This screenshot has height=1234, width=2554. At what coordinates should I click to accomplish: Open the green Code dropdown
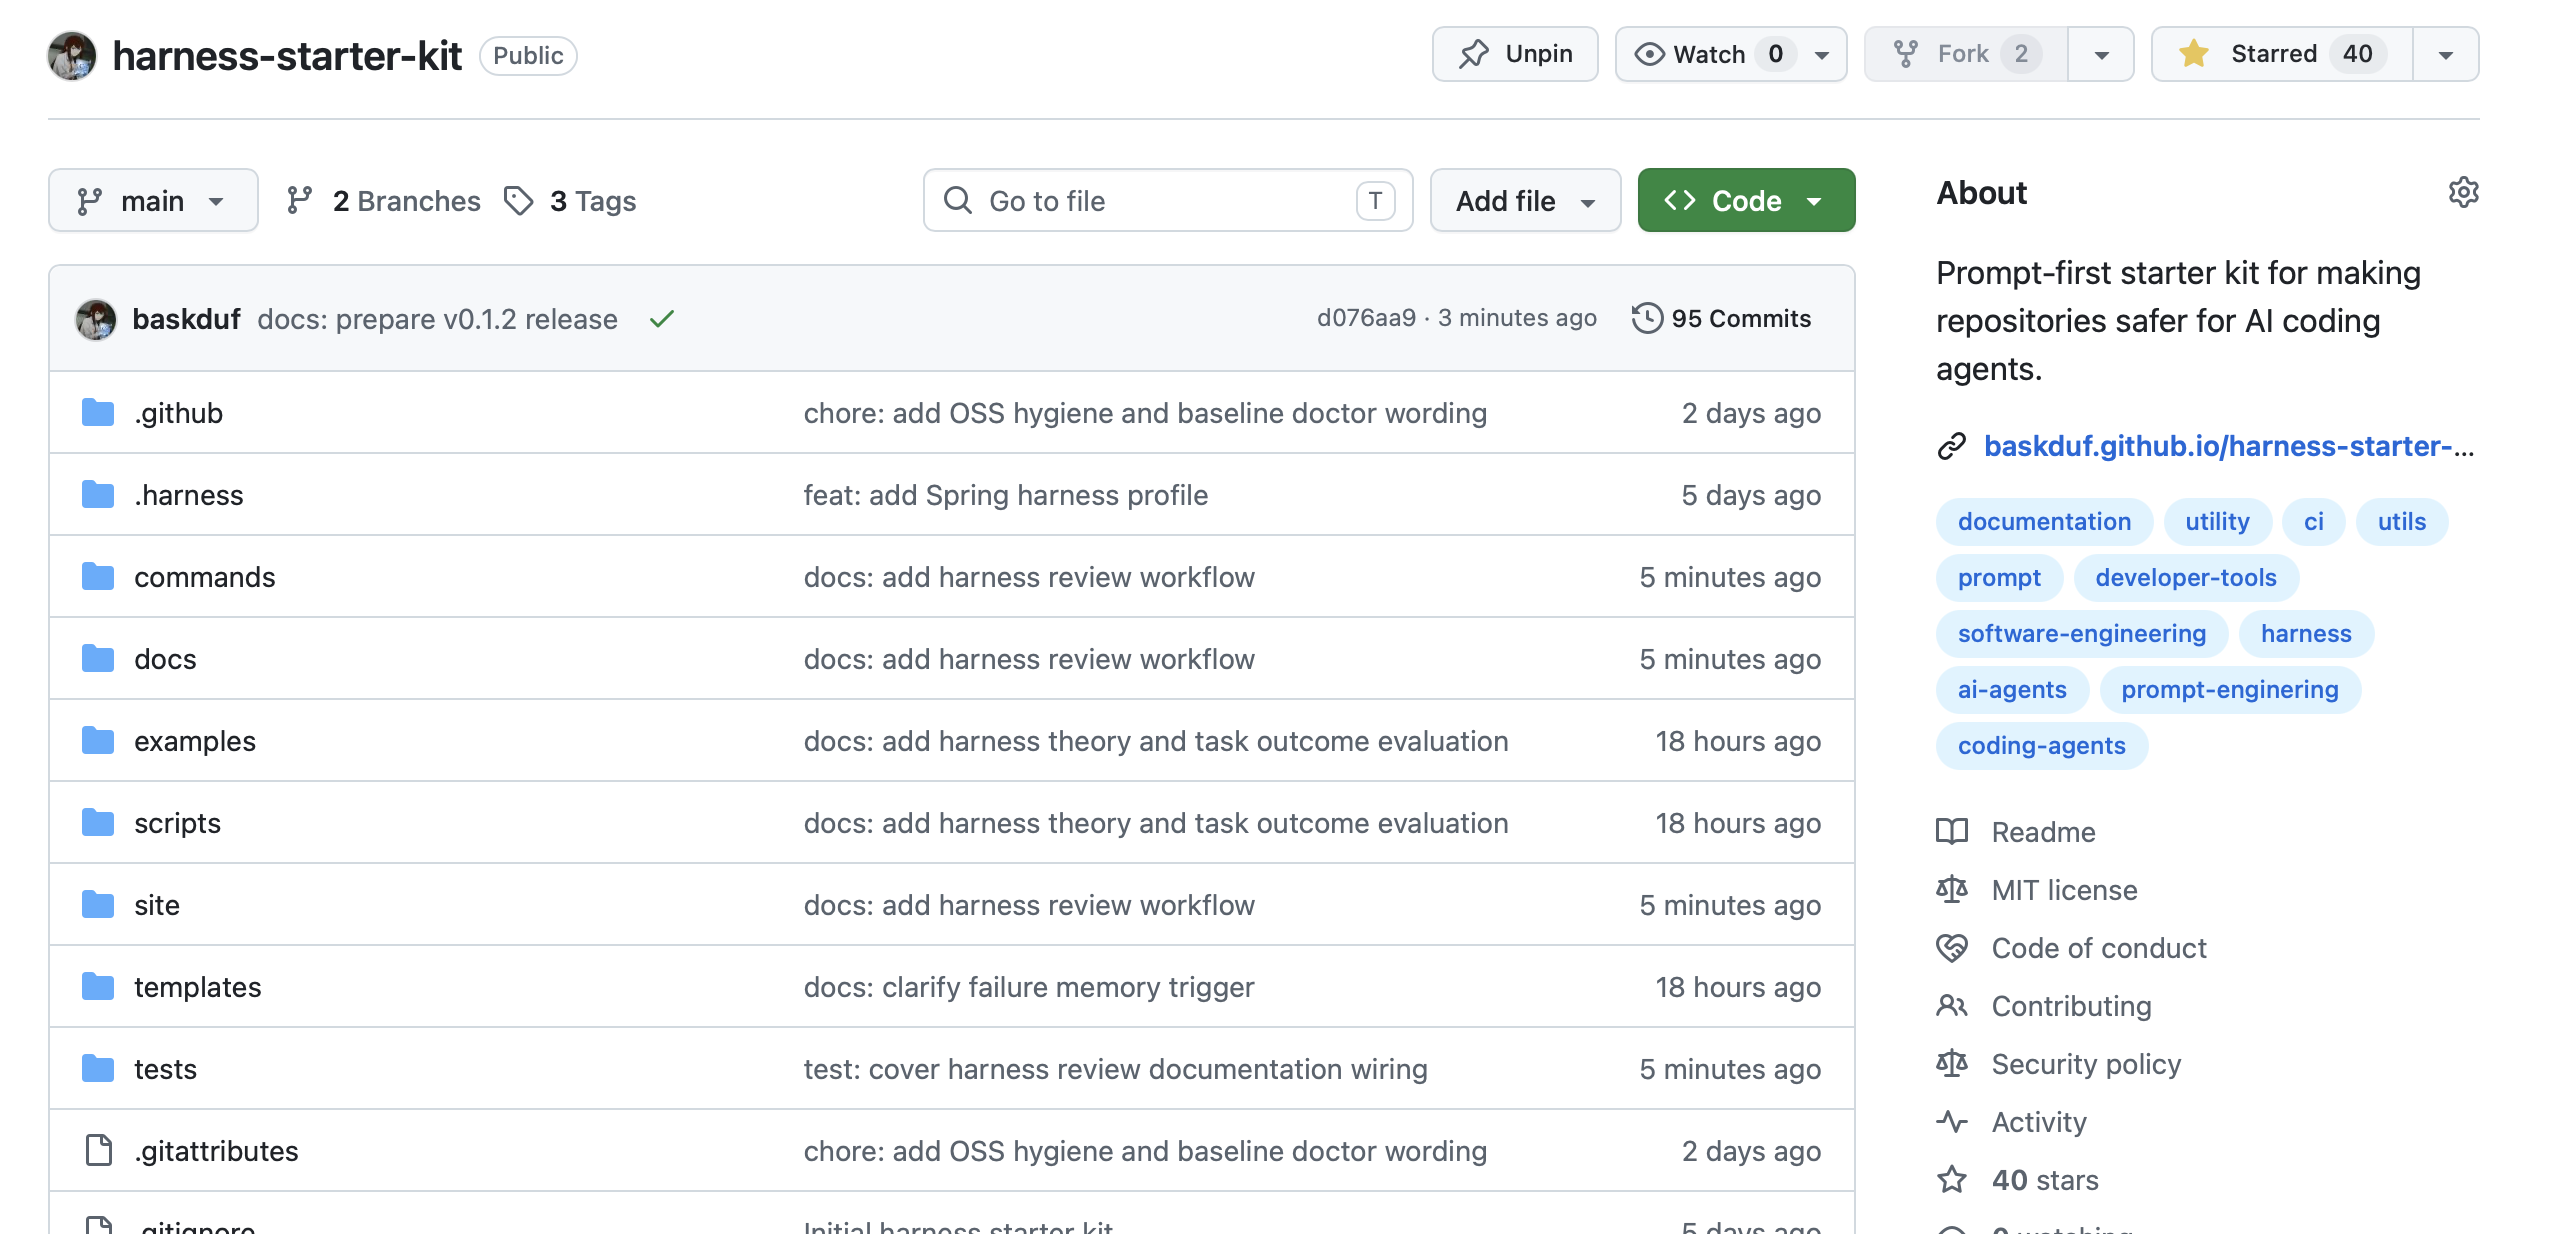(x=1746, y=201)
